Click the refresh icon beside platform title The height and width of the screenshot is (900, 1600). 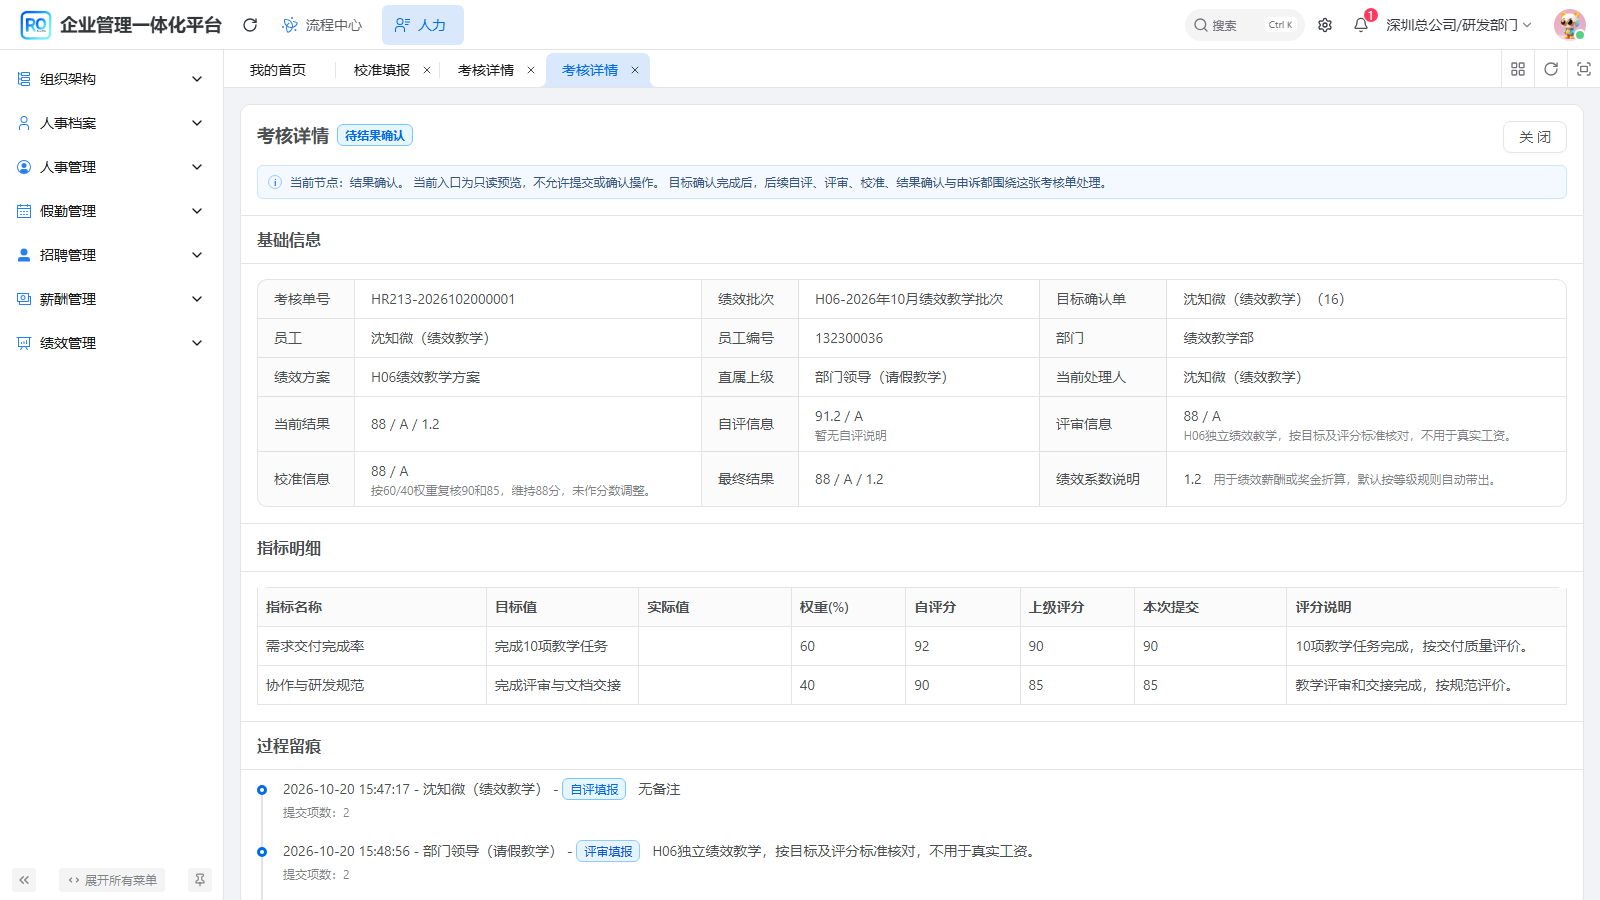pos(250,25)
